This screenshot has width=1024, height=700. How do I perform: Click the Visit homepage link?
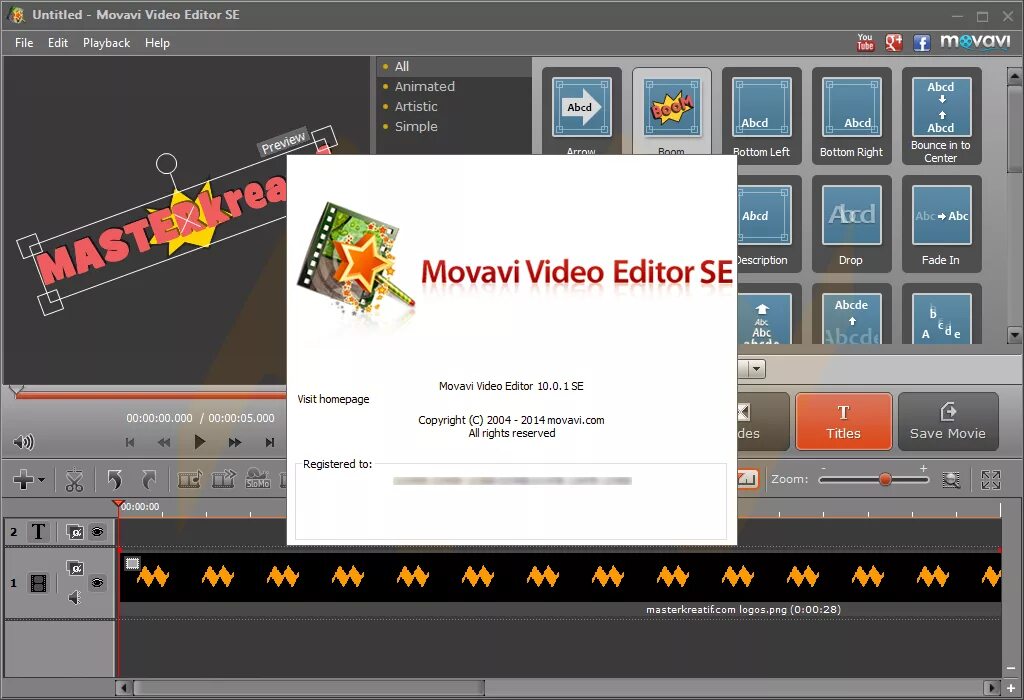tap(333, 399)
